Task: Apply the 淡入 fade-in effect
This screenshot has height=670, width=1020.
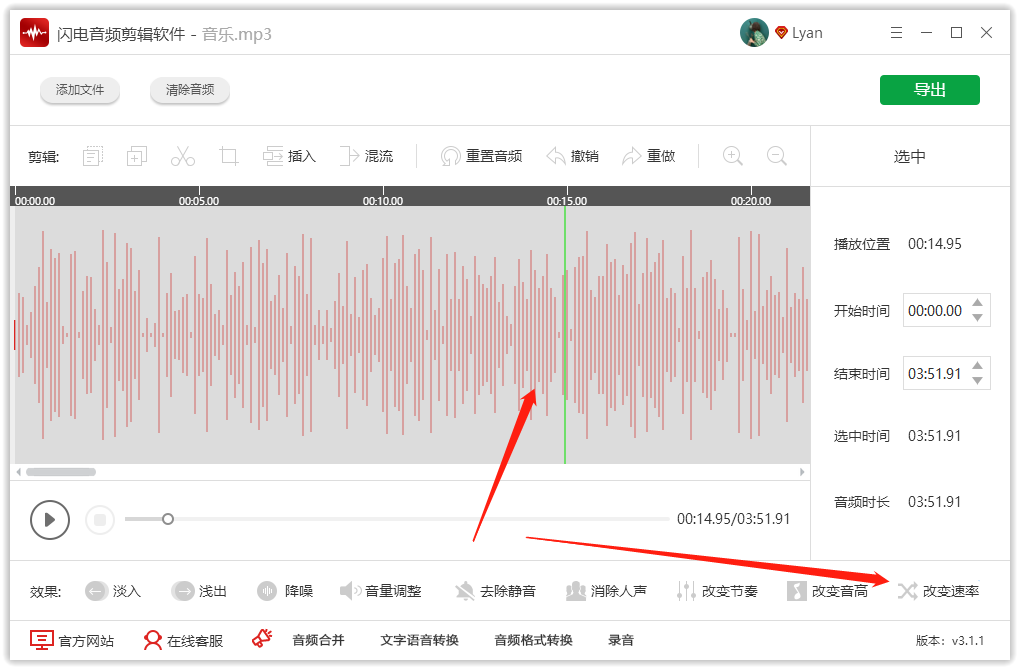Action: (113, 591)
